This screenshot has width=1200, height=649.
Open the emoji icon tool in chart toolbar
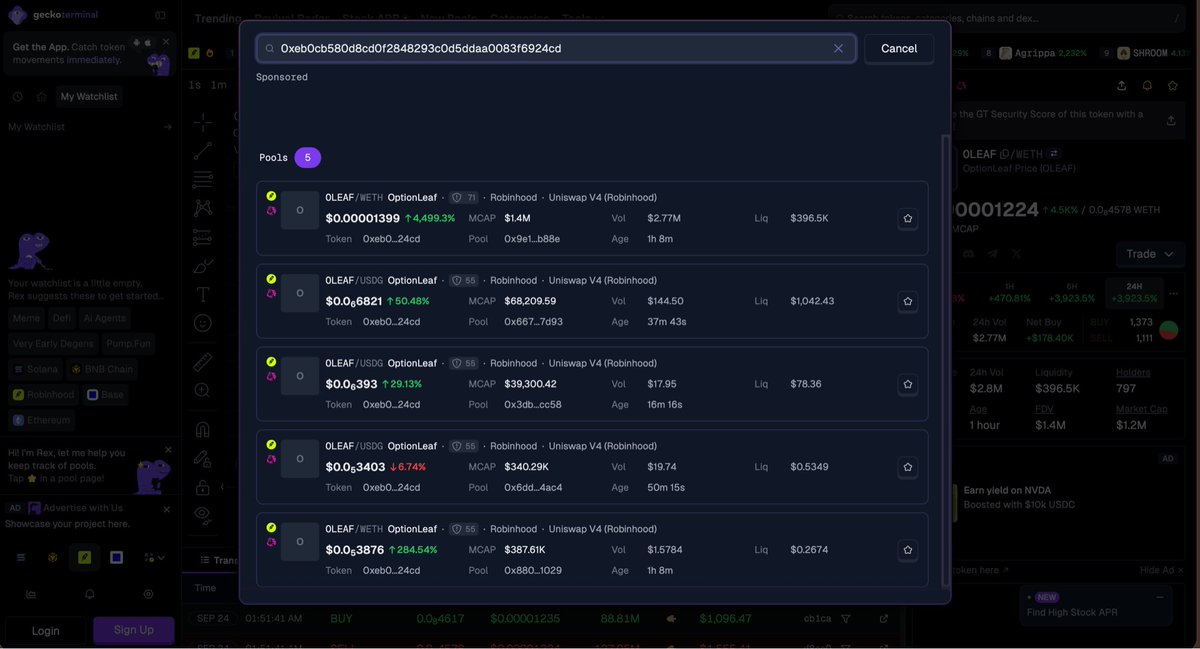pyautogui.click(x=203, y=323)
